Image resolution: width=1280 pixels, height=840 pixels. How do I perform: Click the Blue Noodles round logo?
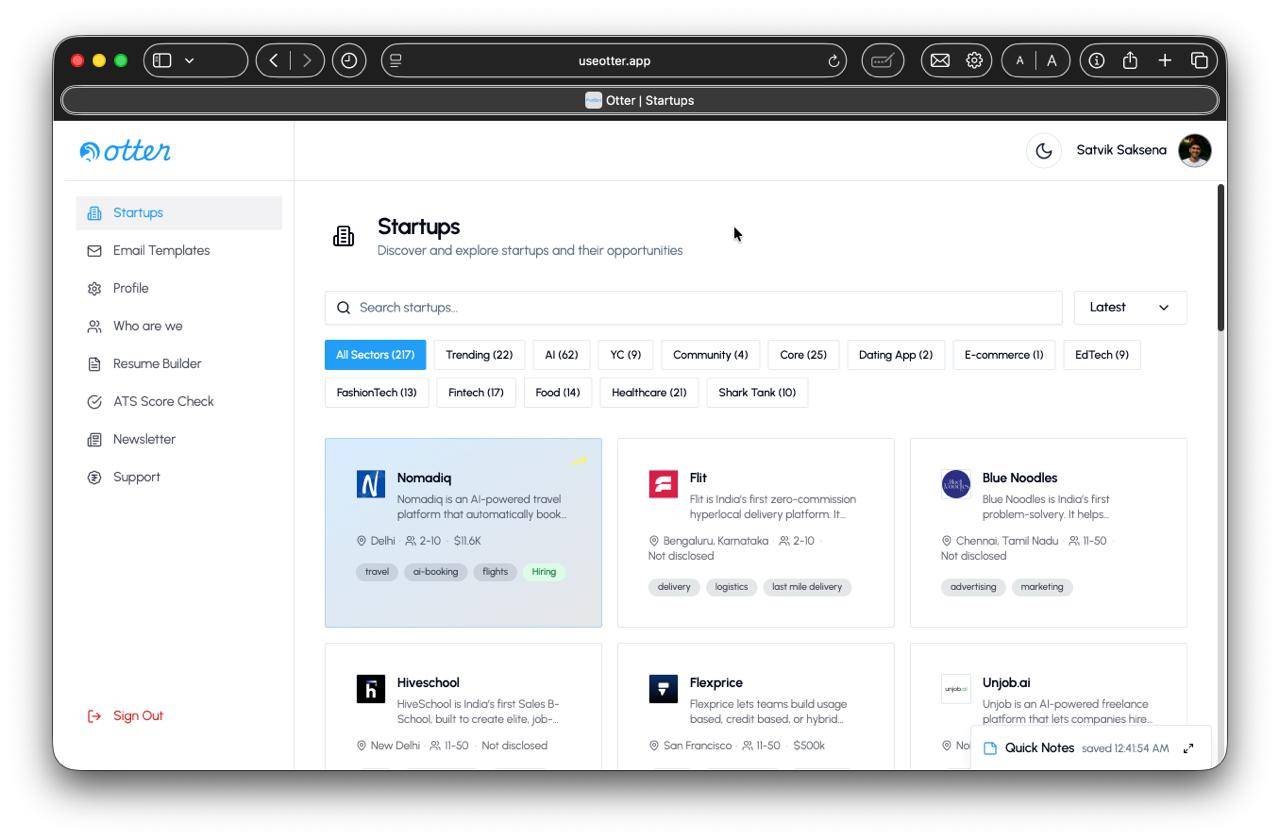[x=956, y=484]
